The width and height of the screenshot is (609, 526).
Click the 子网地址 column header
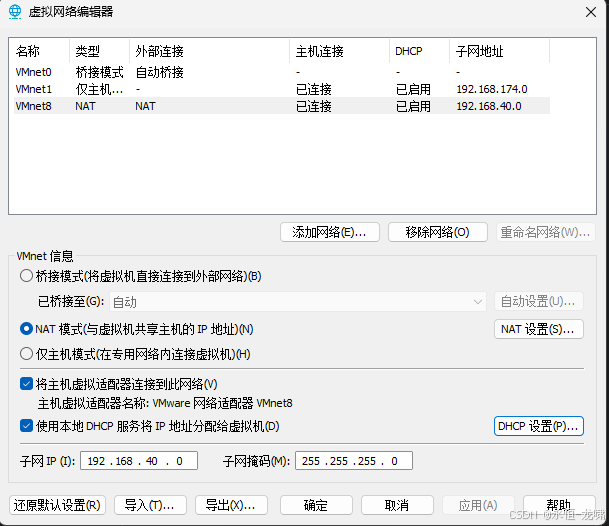coord(499,51)
